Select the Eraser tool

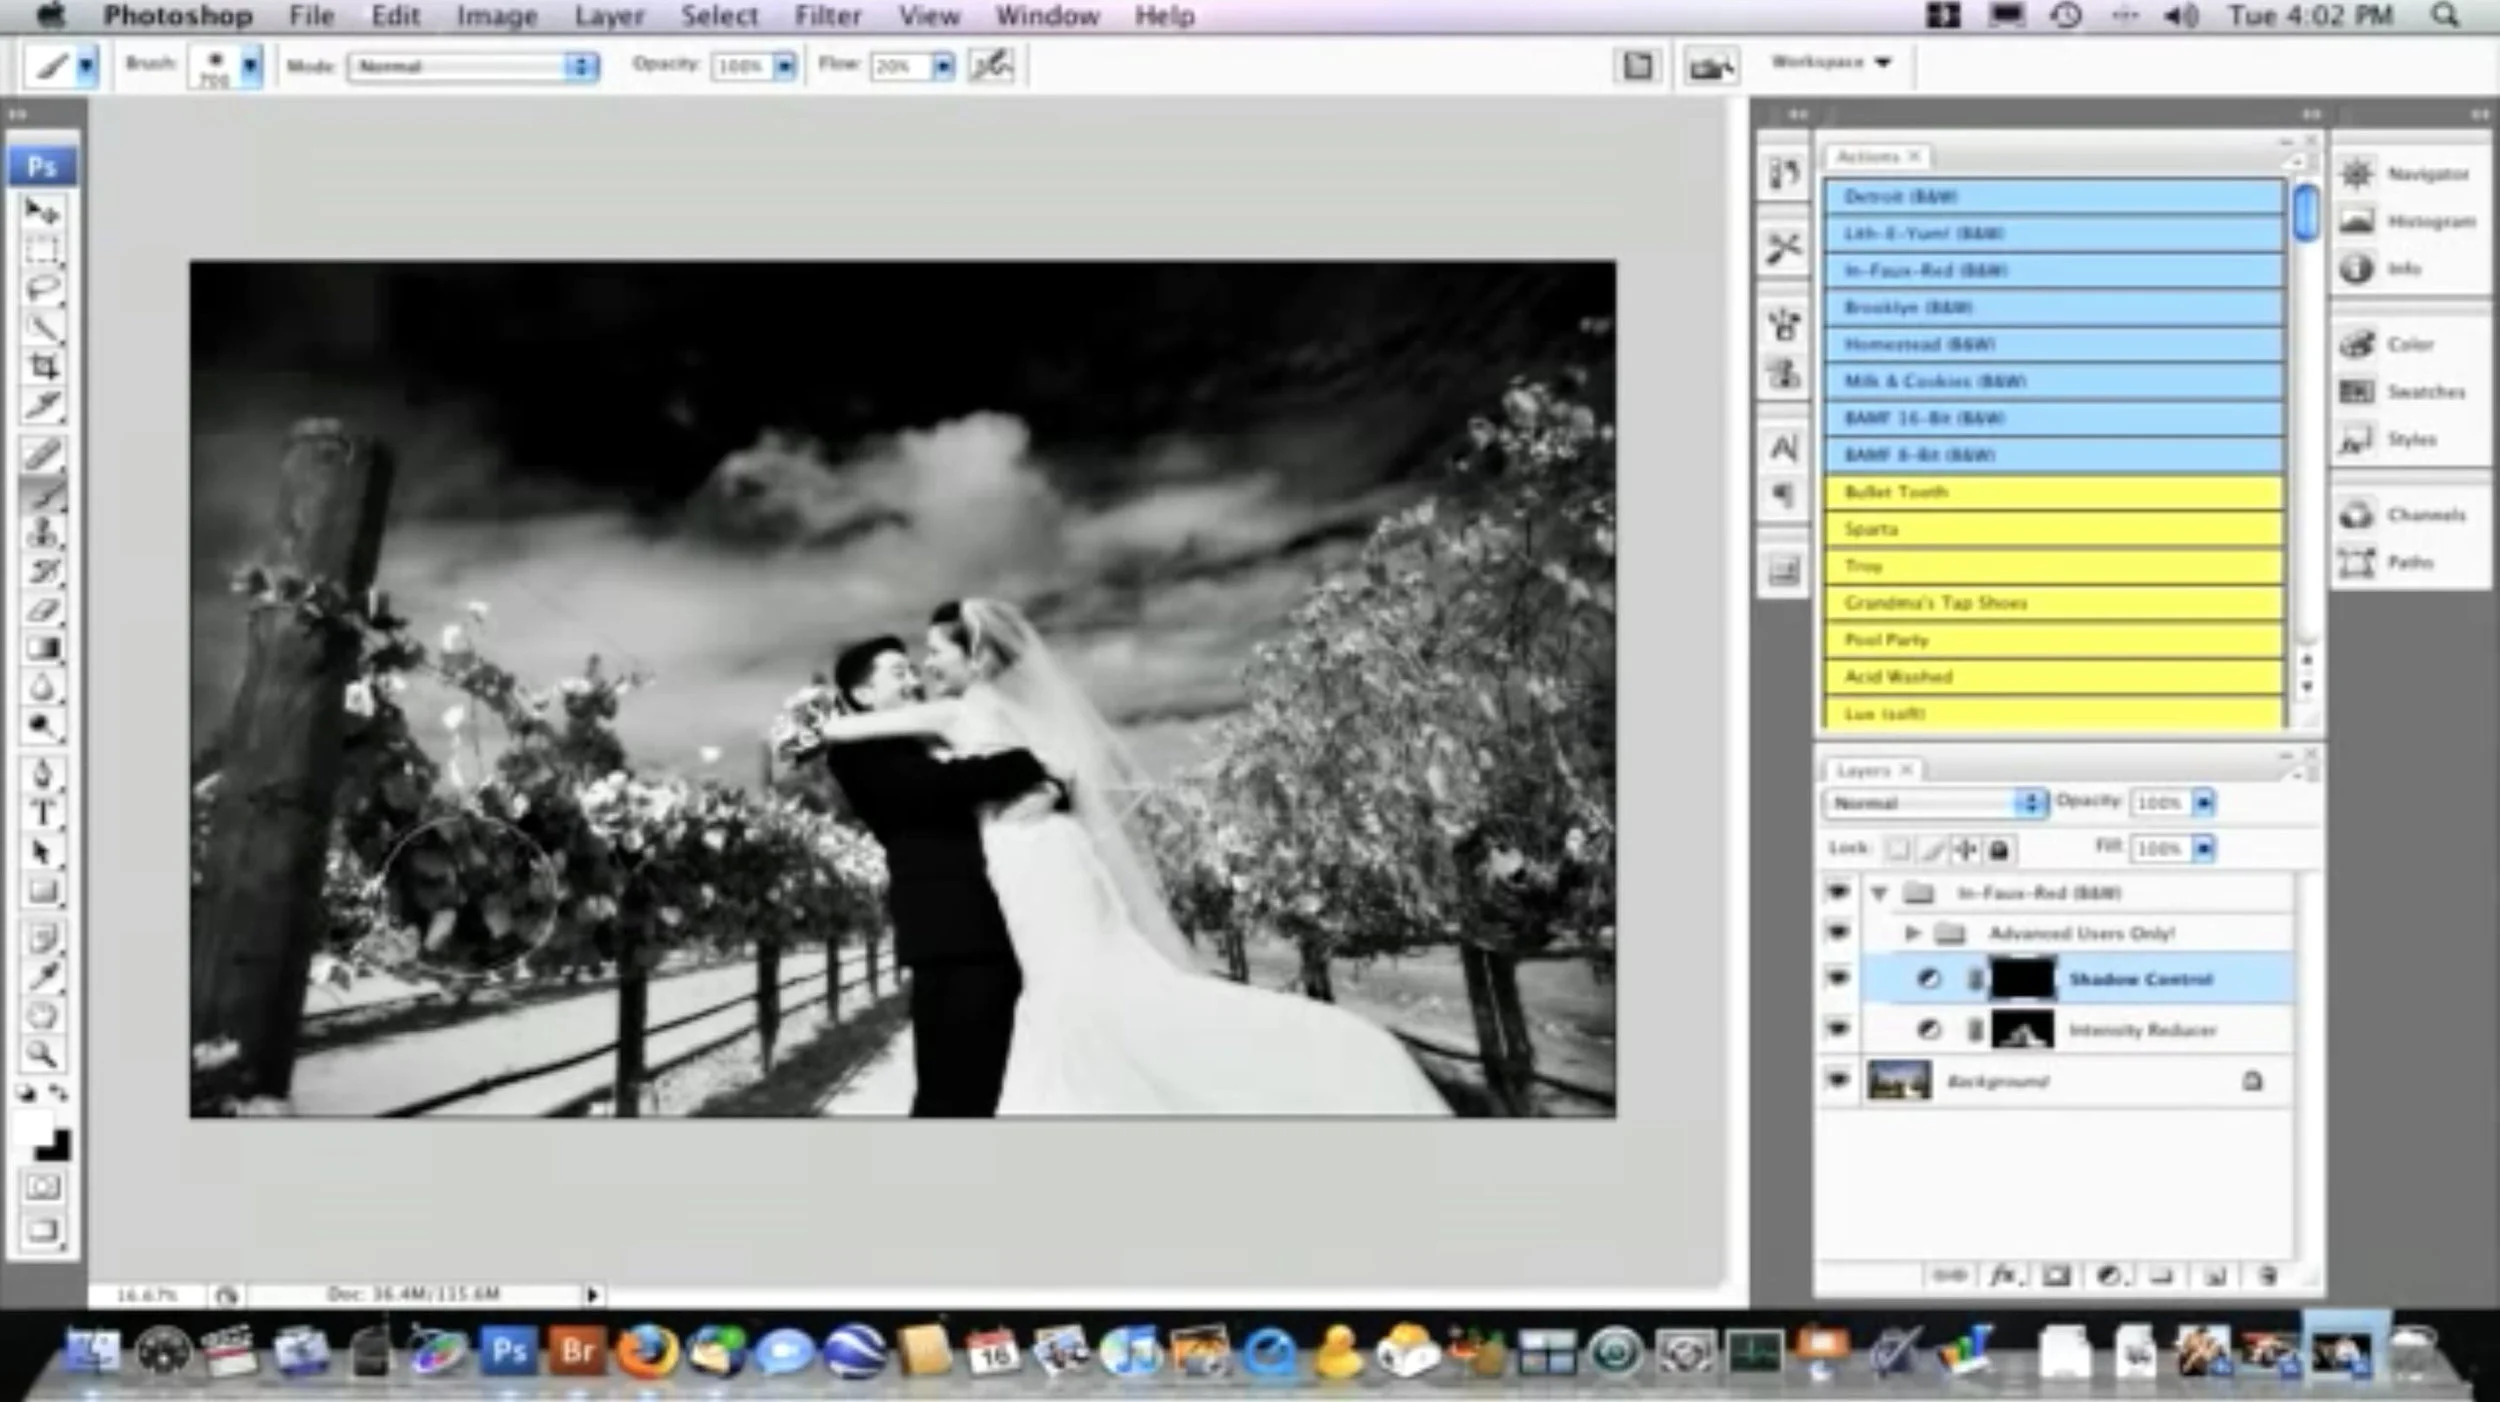[42, 610]
